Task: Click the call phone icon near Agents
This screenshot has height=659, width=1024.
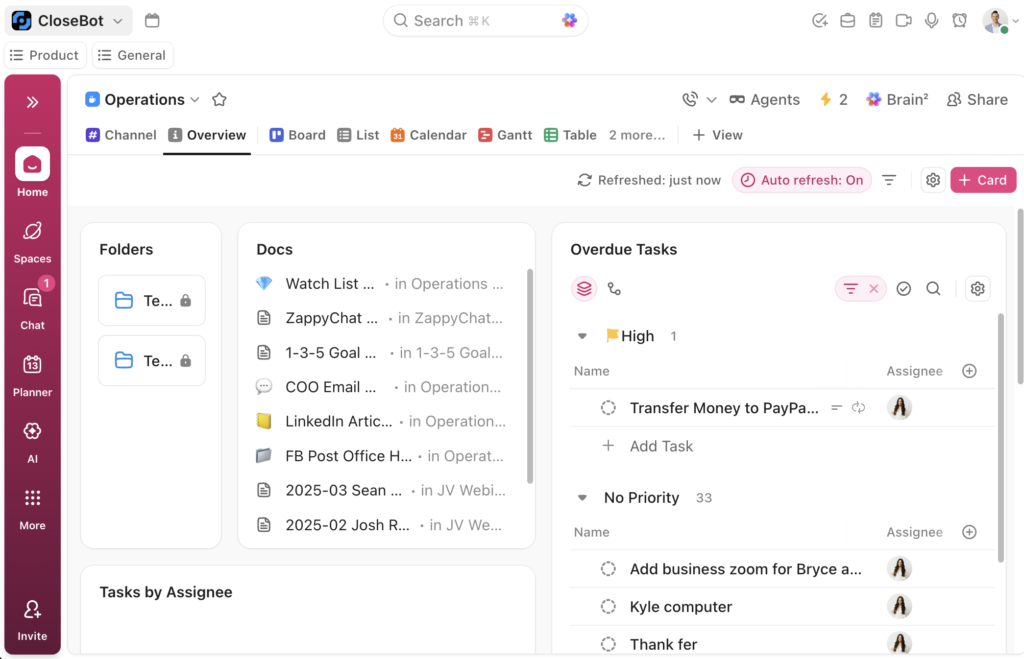Action: pyautogui.click(x=690, y=99)
